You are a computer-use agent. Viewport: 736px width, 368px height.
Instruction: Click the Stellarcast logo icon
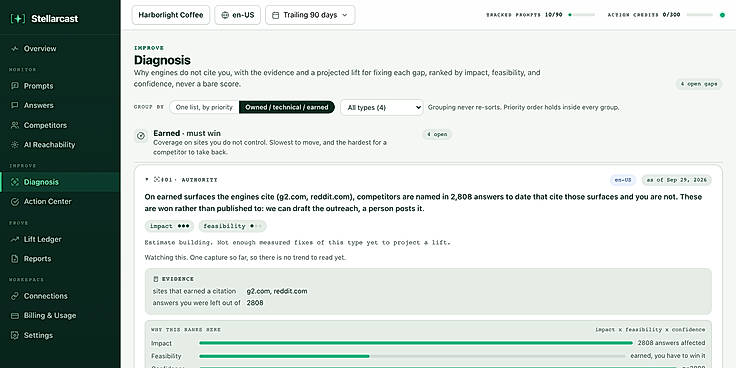(x=18, y=19)
